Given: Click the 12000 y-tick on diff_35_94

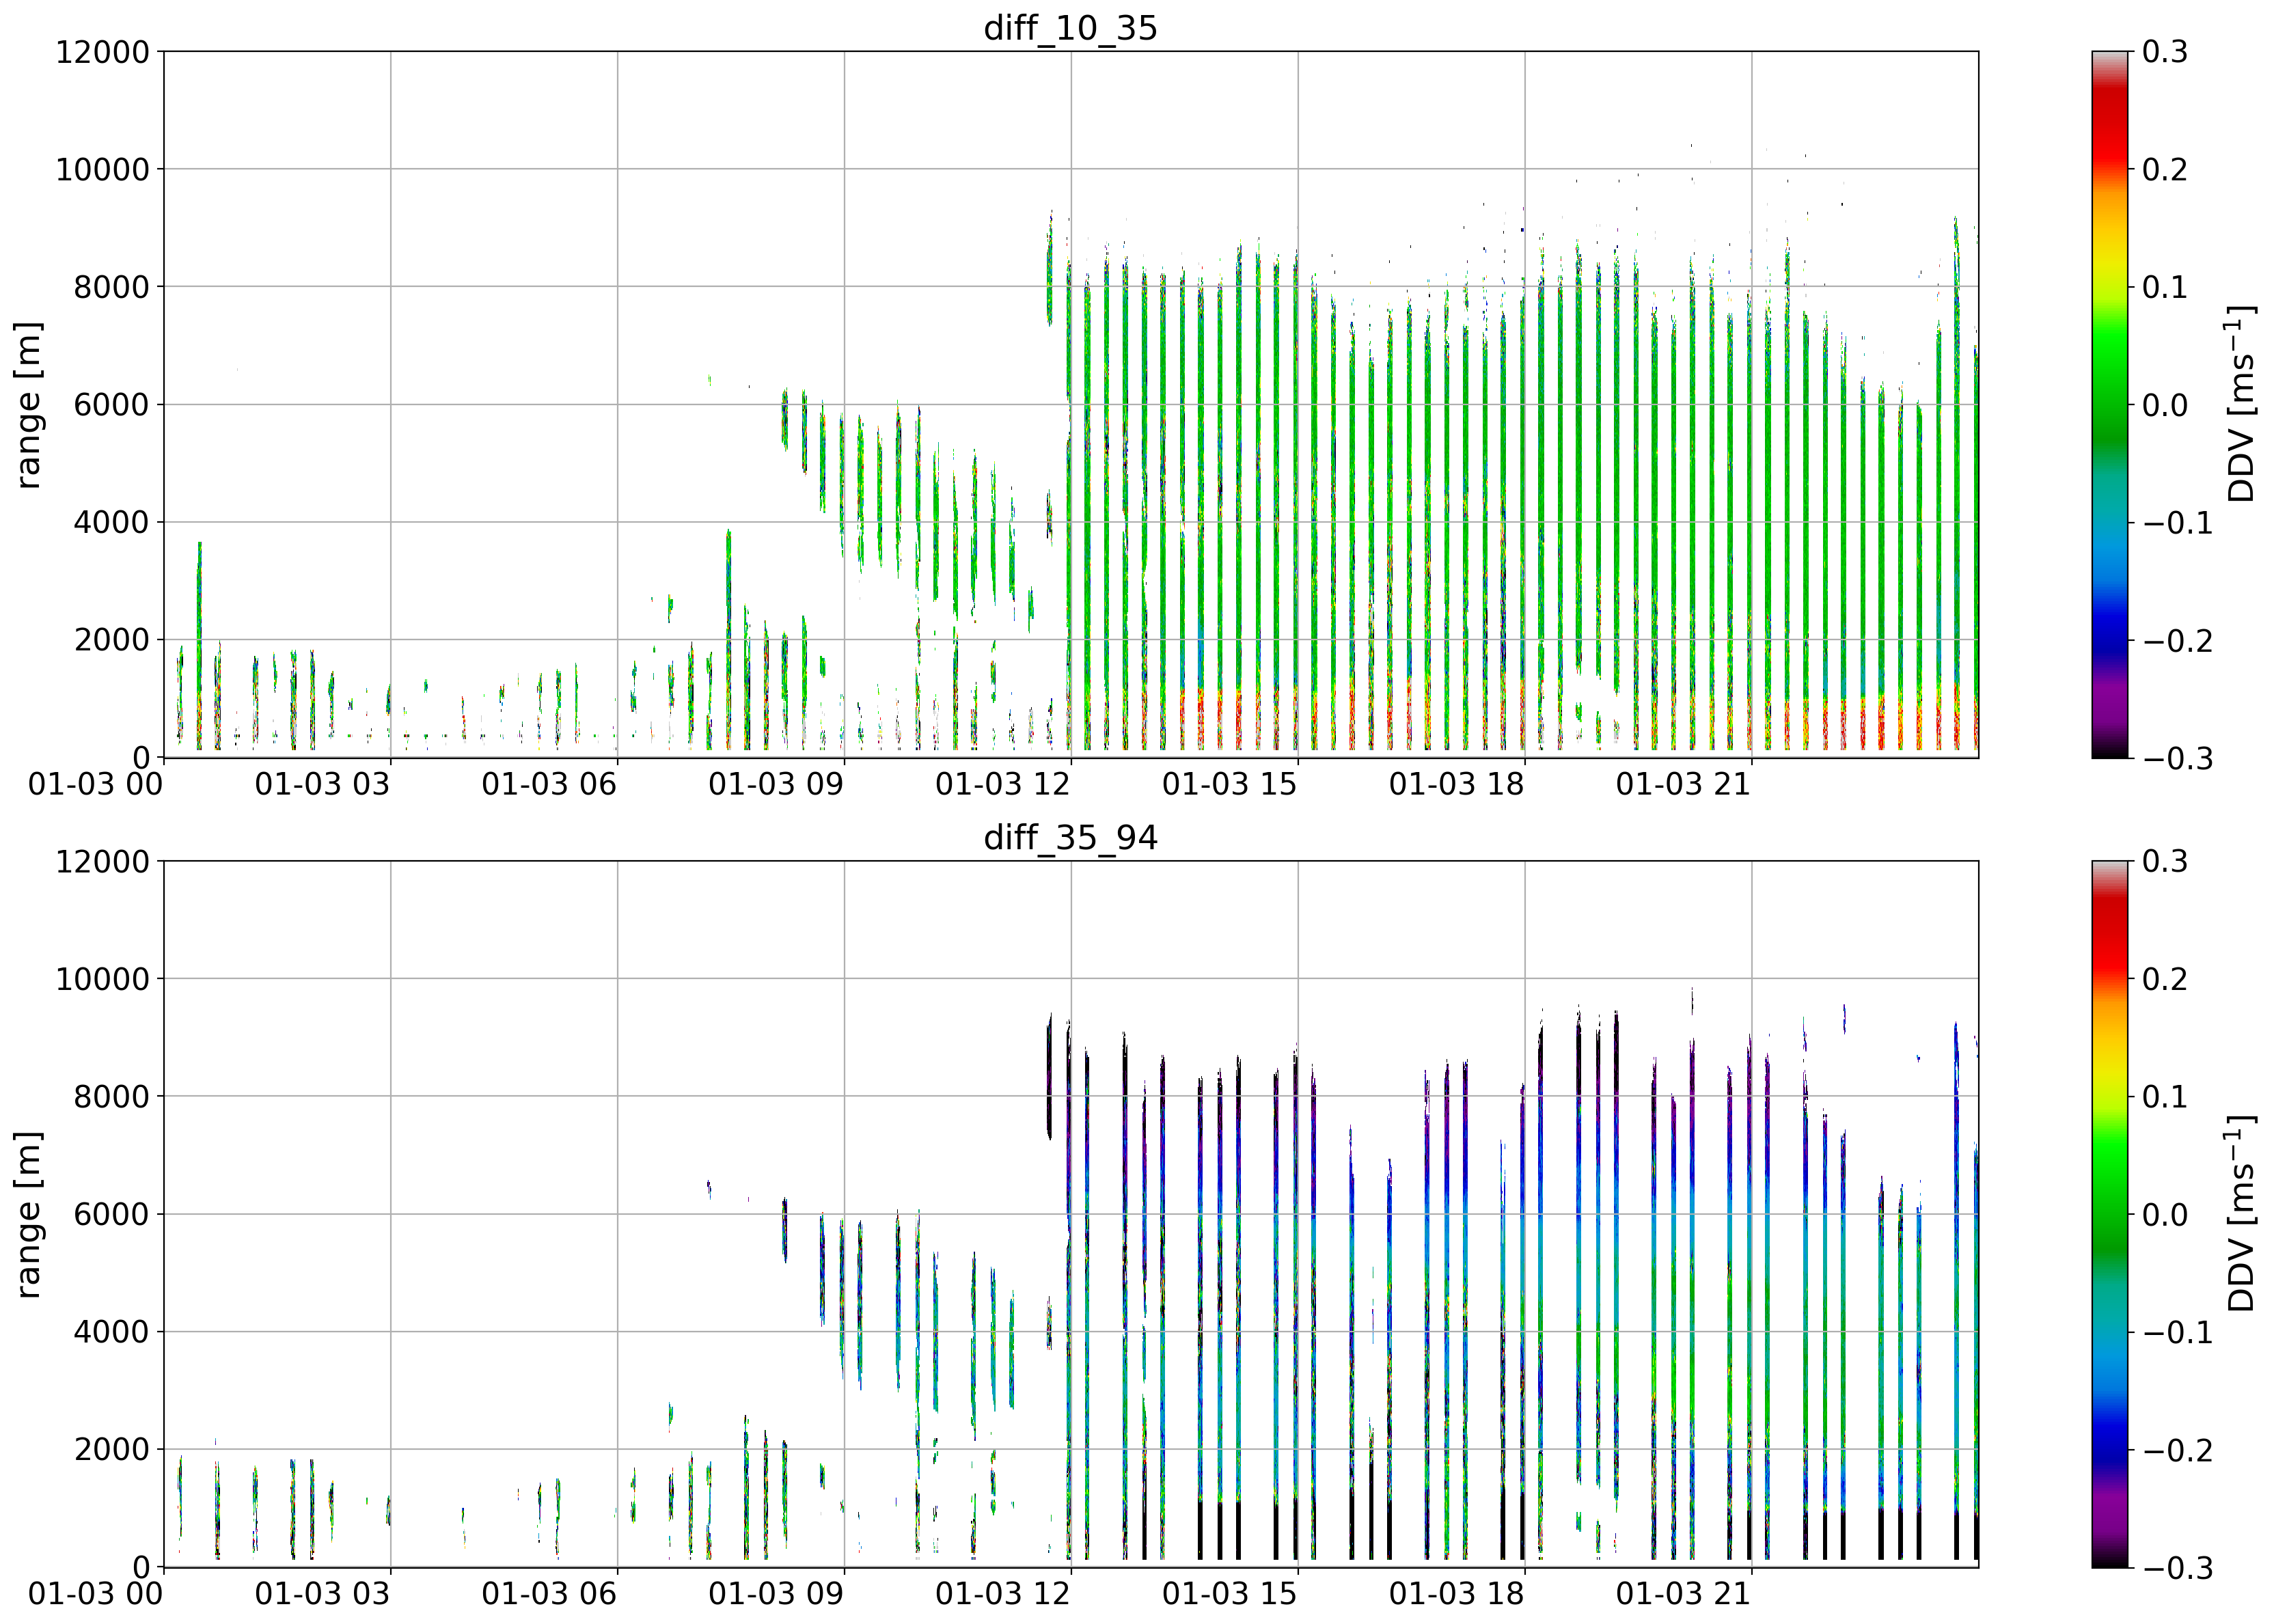Looking at the screenshot, I should pos(103,862).
